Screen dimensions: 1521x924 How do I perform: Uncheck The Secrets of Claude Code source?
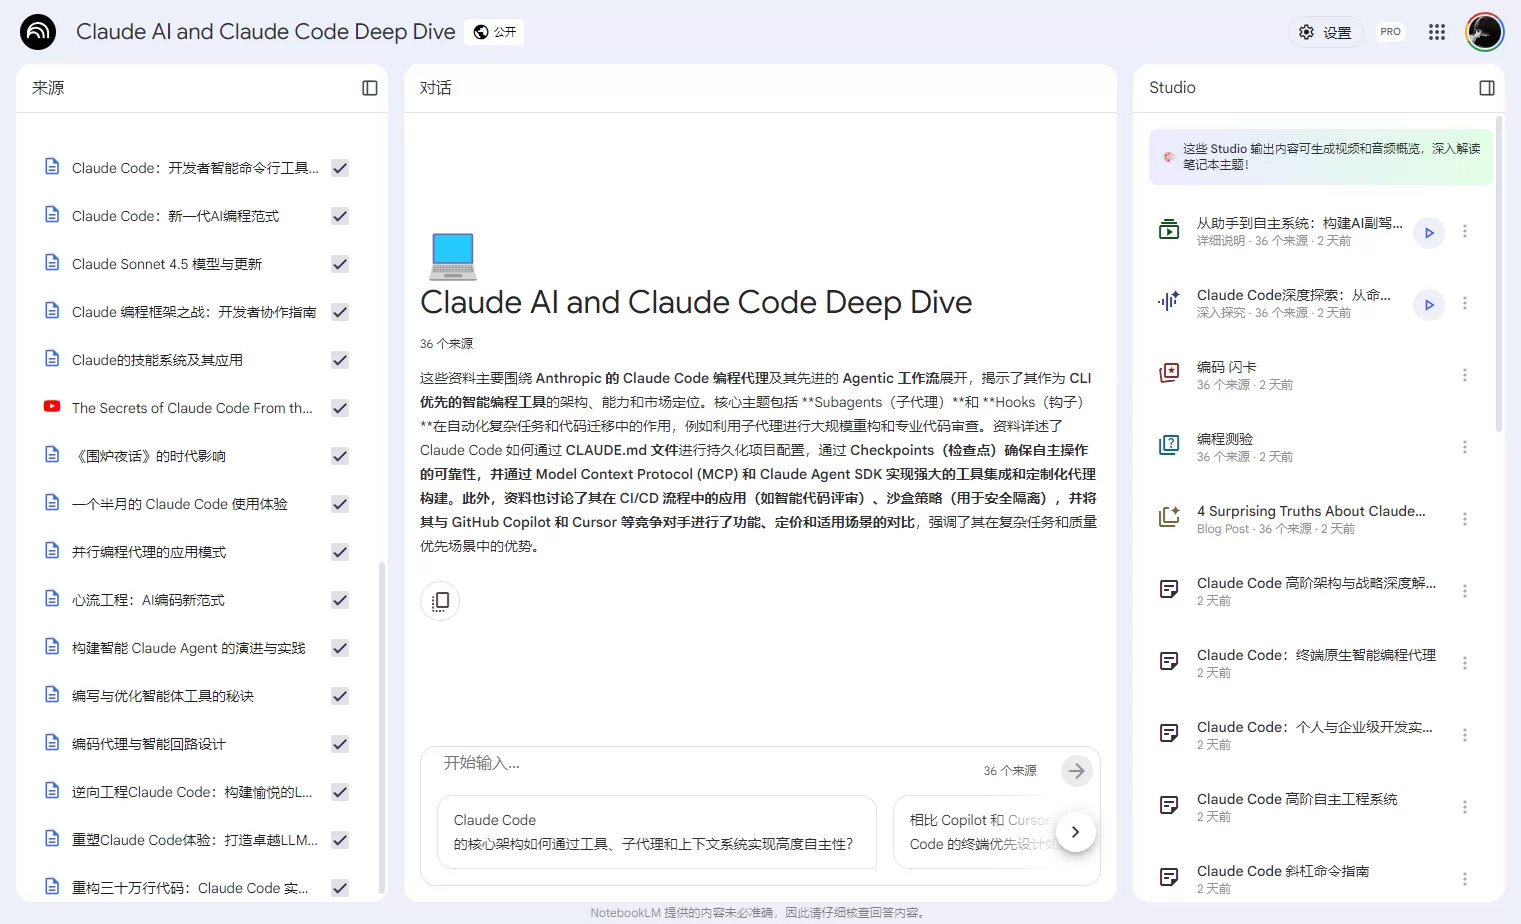point(340,408)
